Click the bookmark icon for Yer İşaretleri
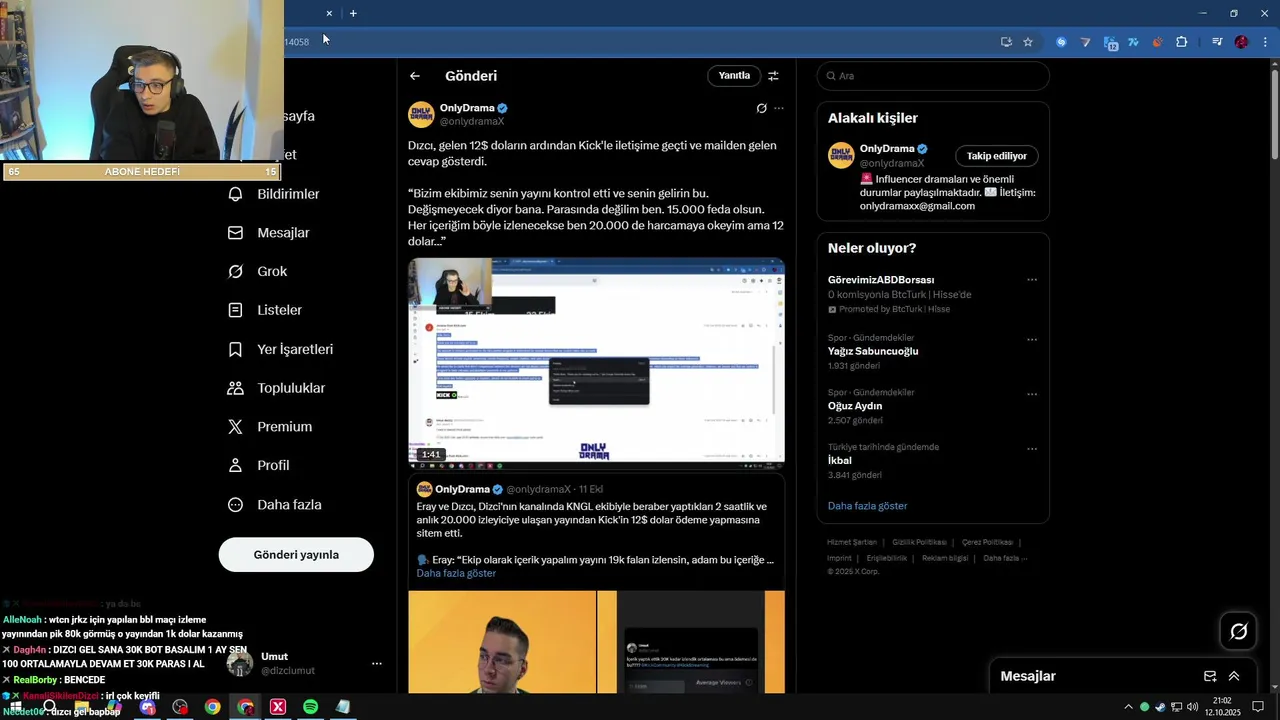The height and width of the screenshot is (720, 1280). coord(236,350)
